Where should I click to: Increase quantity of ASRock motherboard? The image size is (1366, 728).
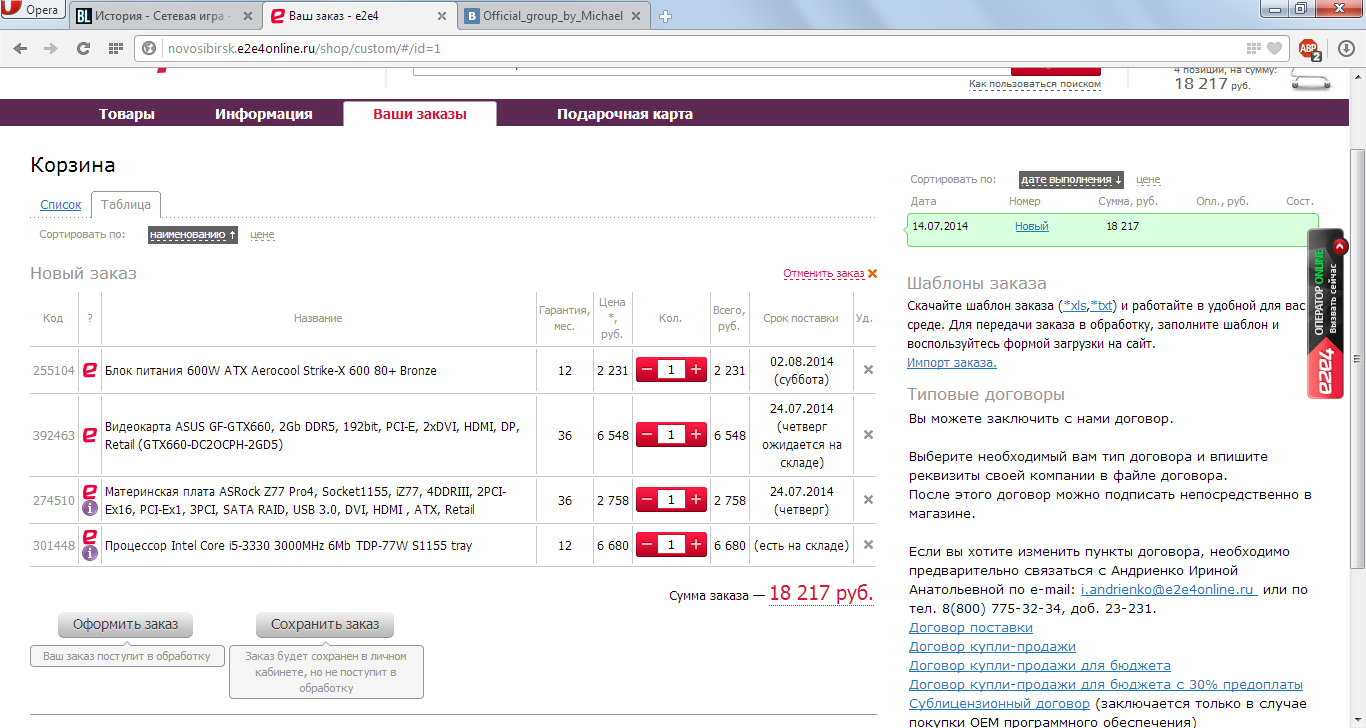click(696, 499)
